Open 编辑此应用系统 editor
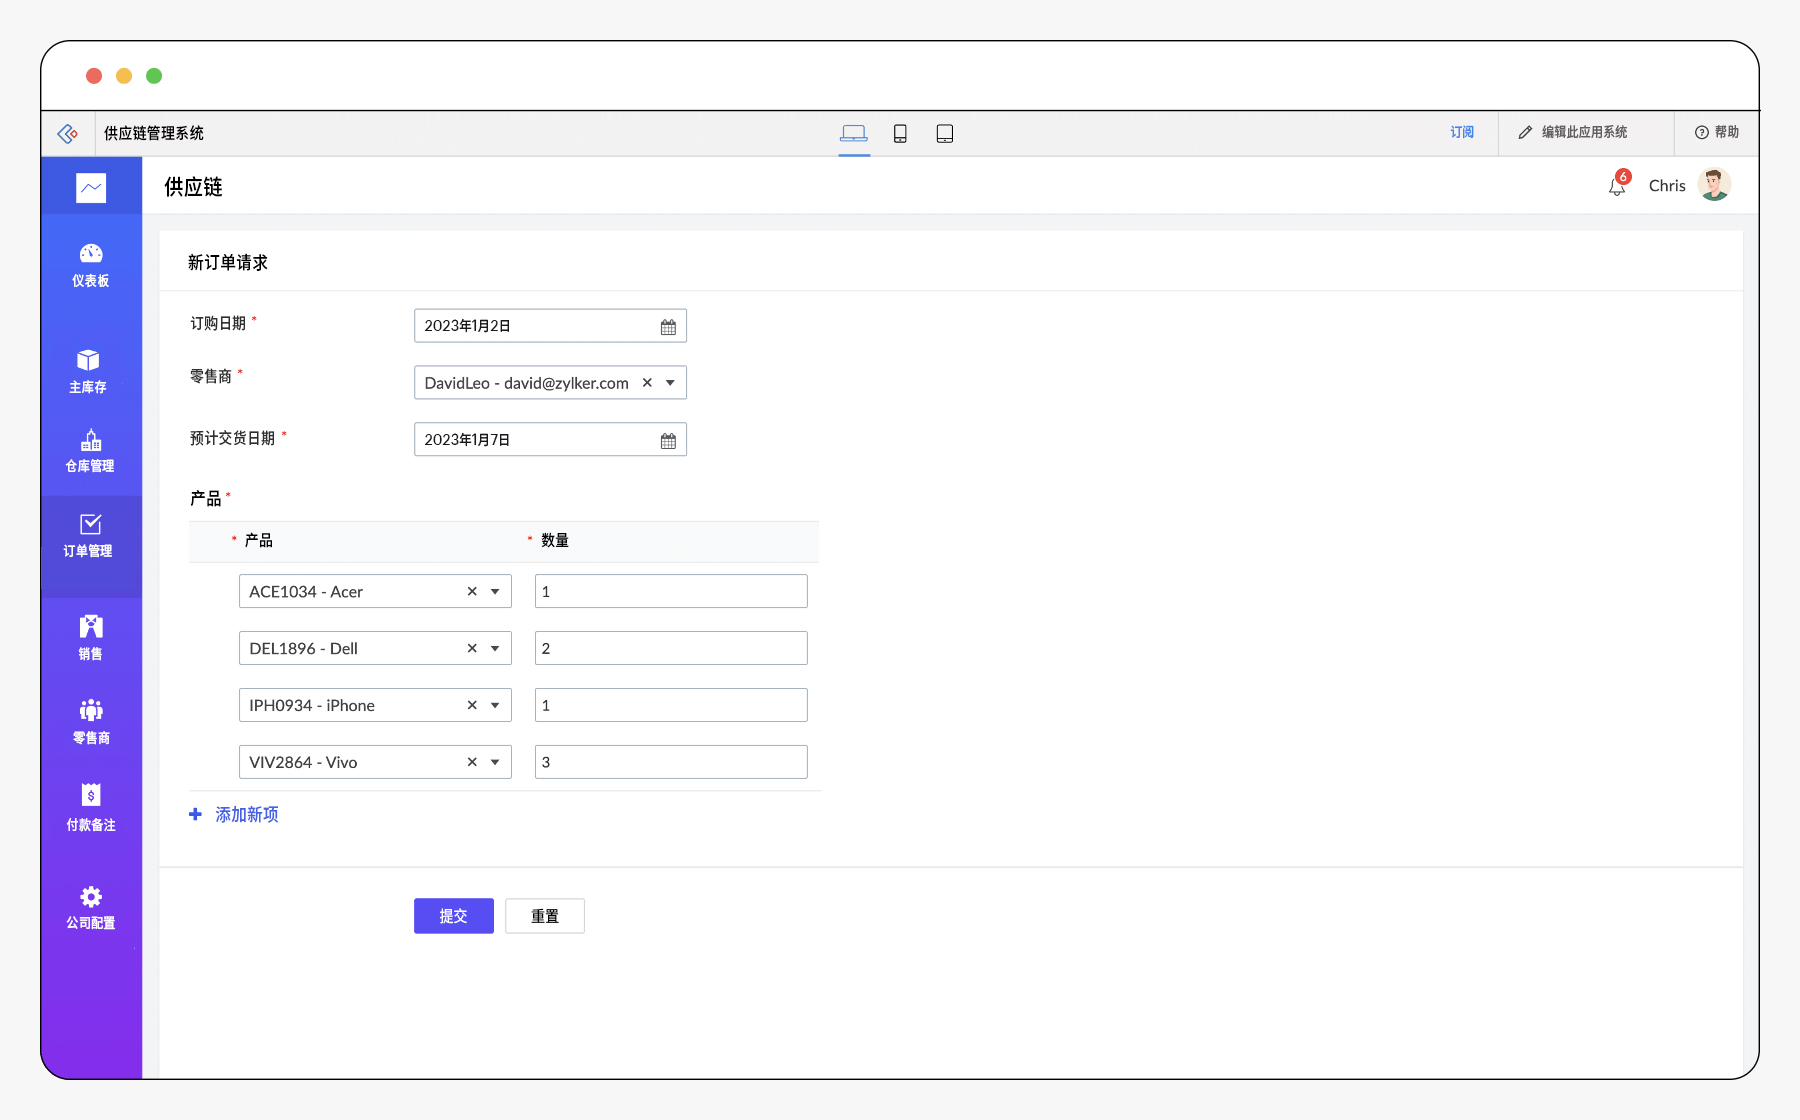Viewport: 1800px width, 1120px height. pos(1573,132)
